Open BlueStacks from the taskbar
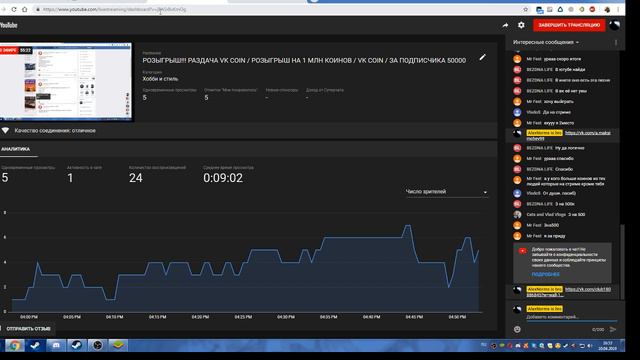This screenshot has width=640, height=360. tap(118, 346)
